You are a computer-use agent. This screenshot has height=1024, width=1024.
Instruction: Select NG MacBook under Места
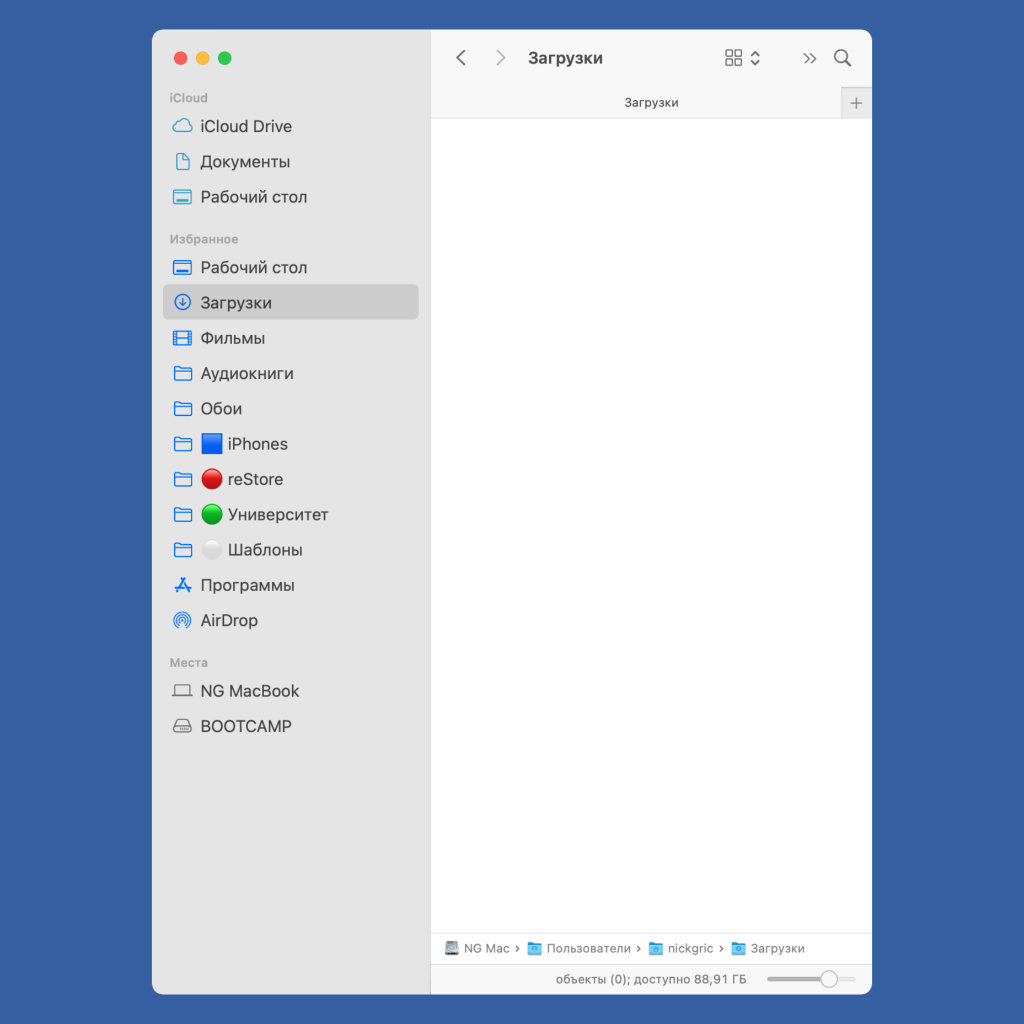pyautogui.click(x=290, y=690)
